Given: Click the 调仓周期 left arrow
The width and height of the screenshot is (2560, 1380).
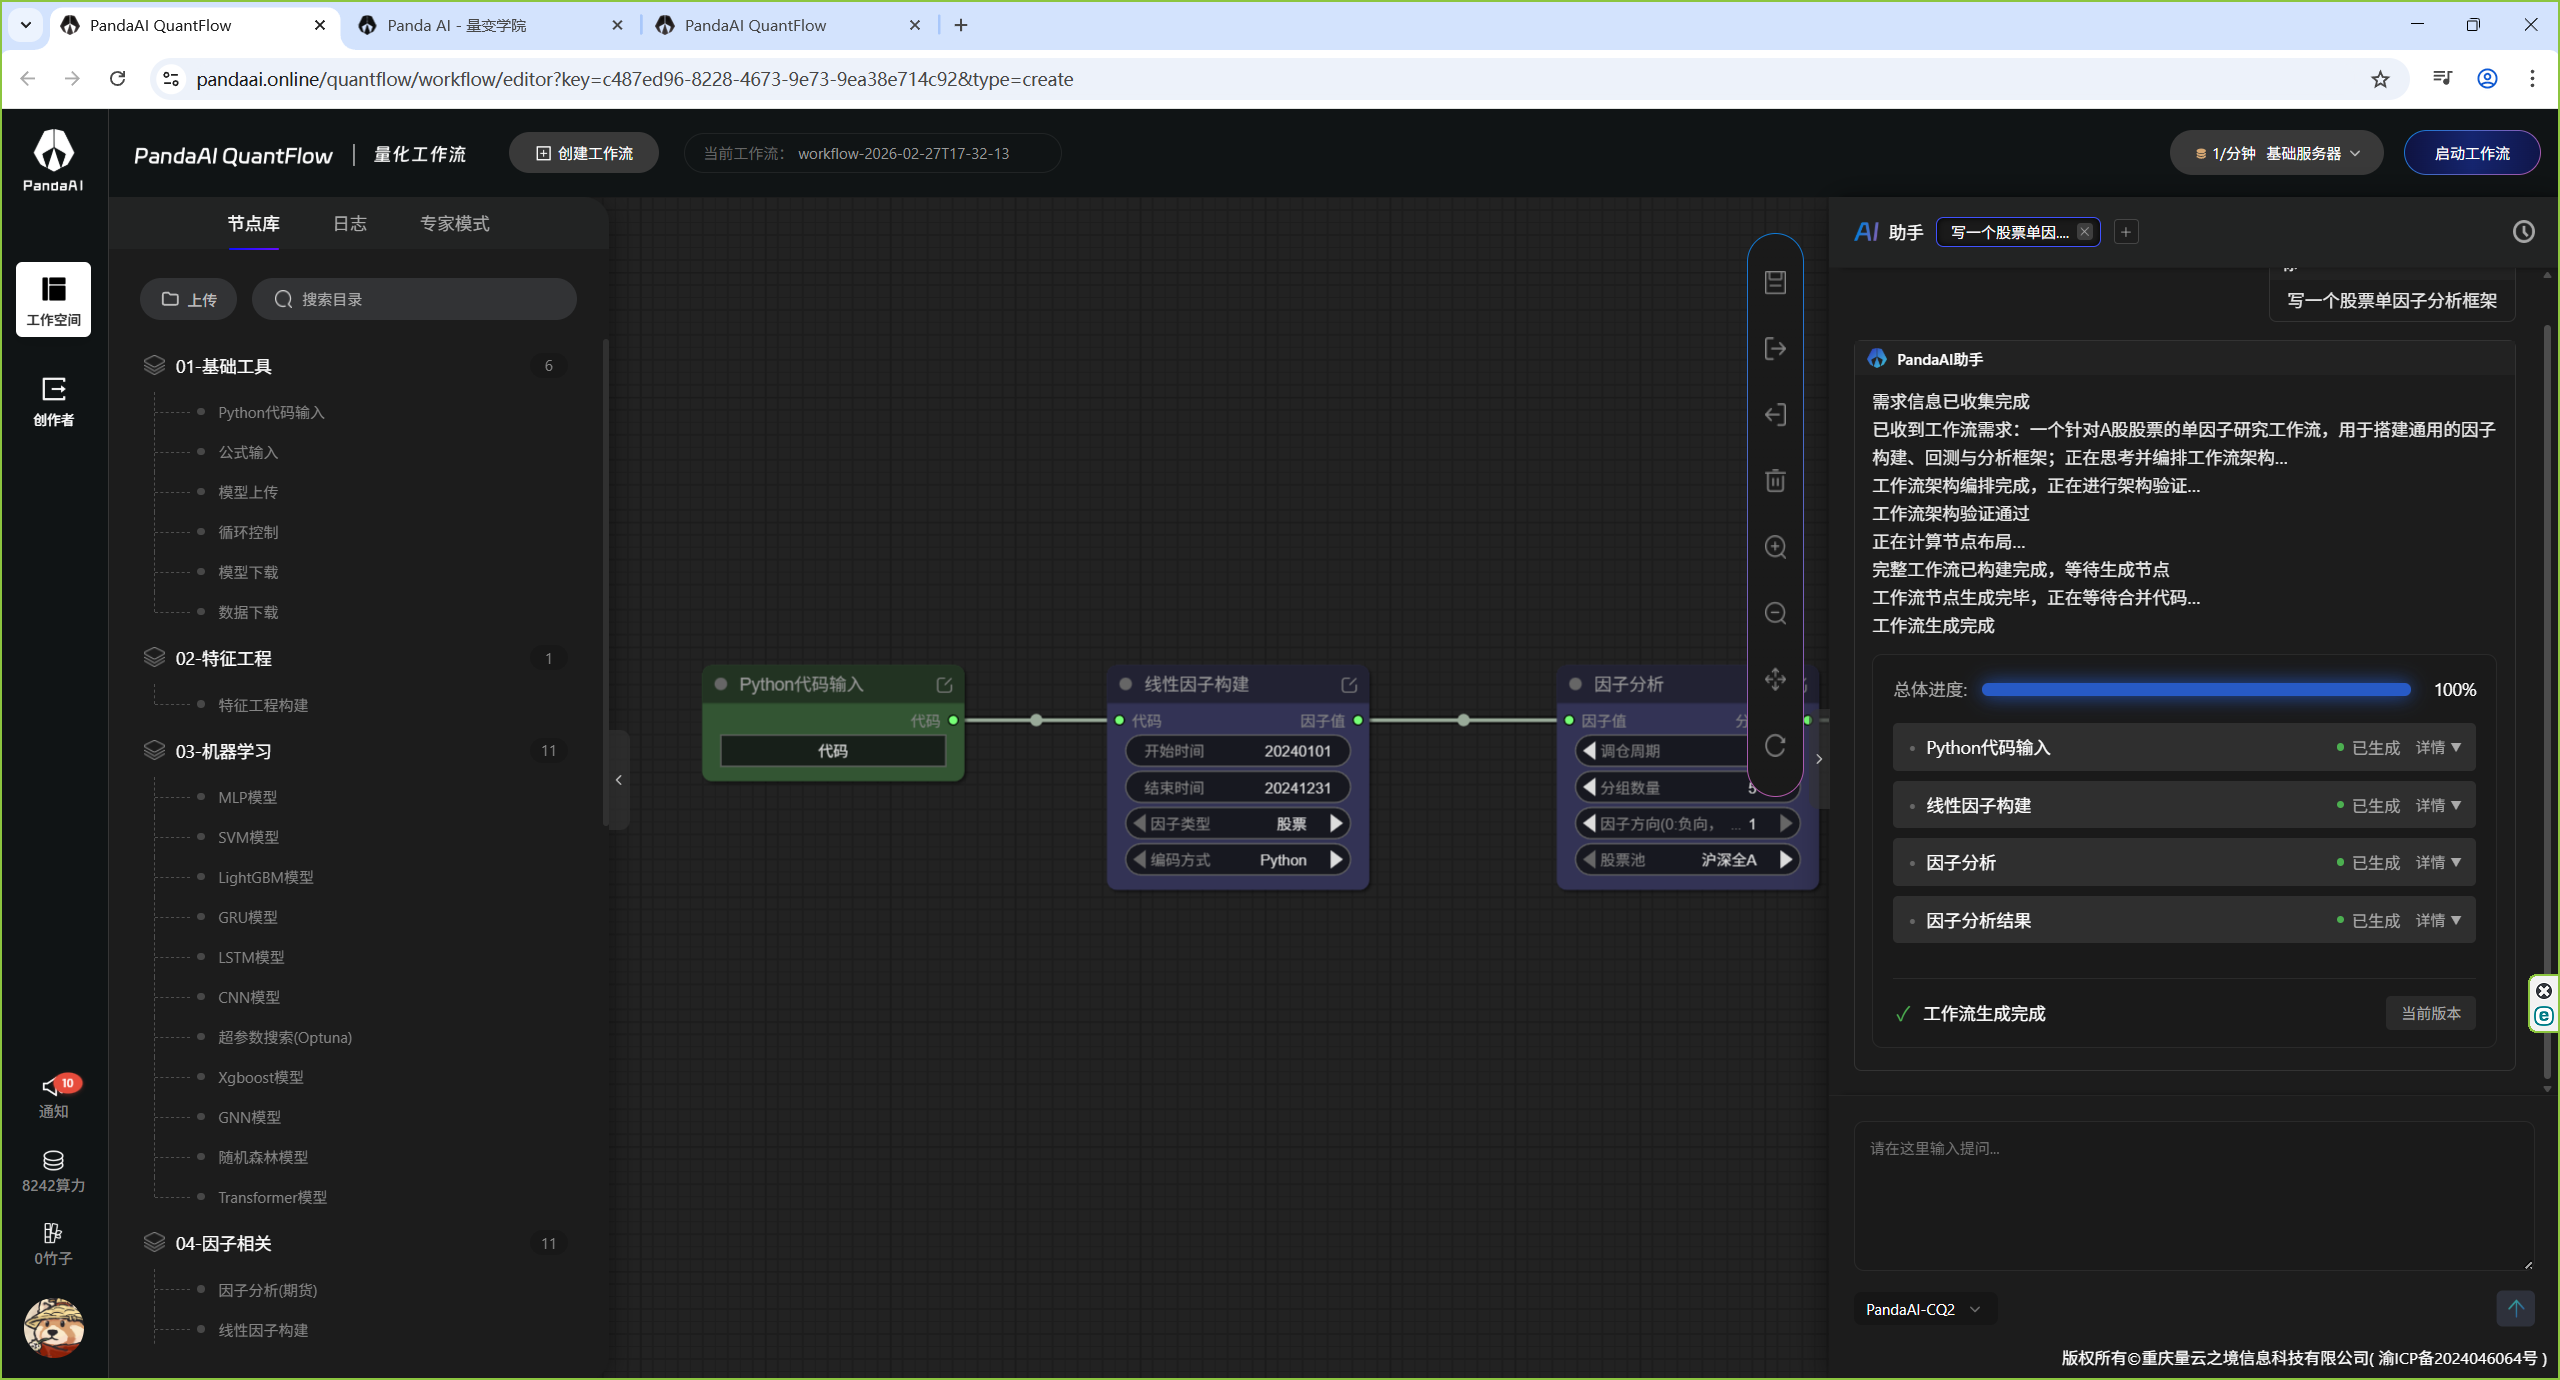Looking at the screenshot, I should [x=1589, y=750].
